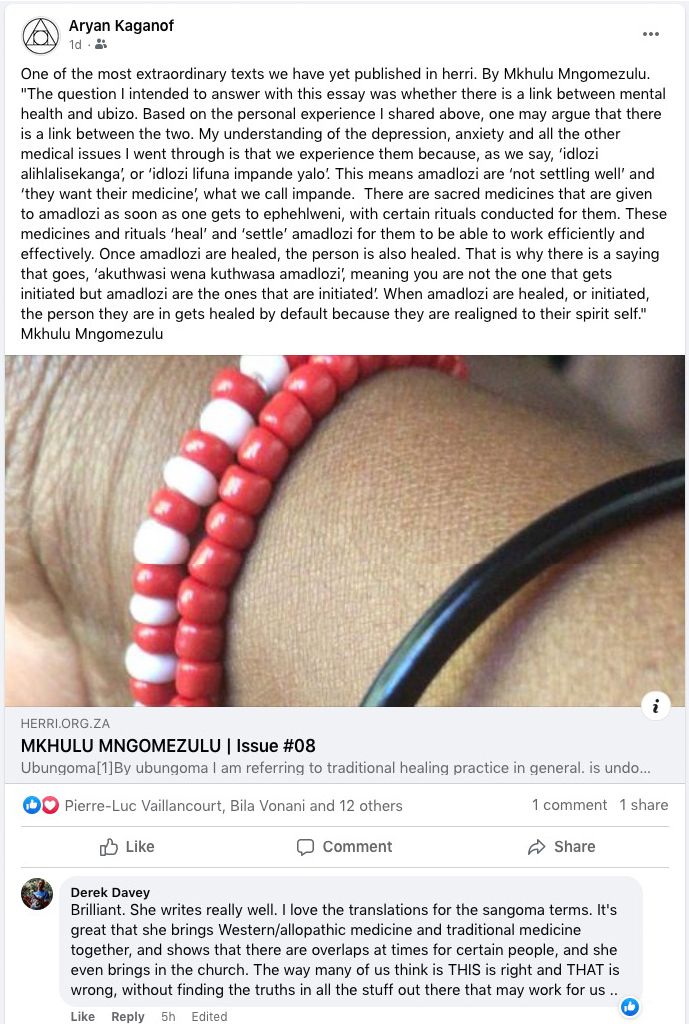Click the blue like reaction icon
This screenshot has width=689, height=1024.
coord(31,805)
